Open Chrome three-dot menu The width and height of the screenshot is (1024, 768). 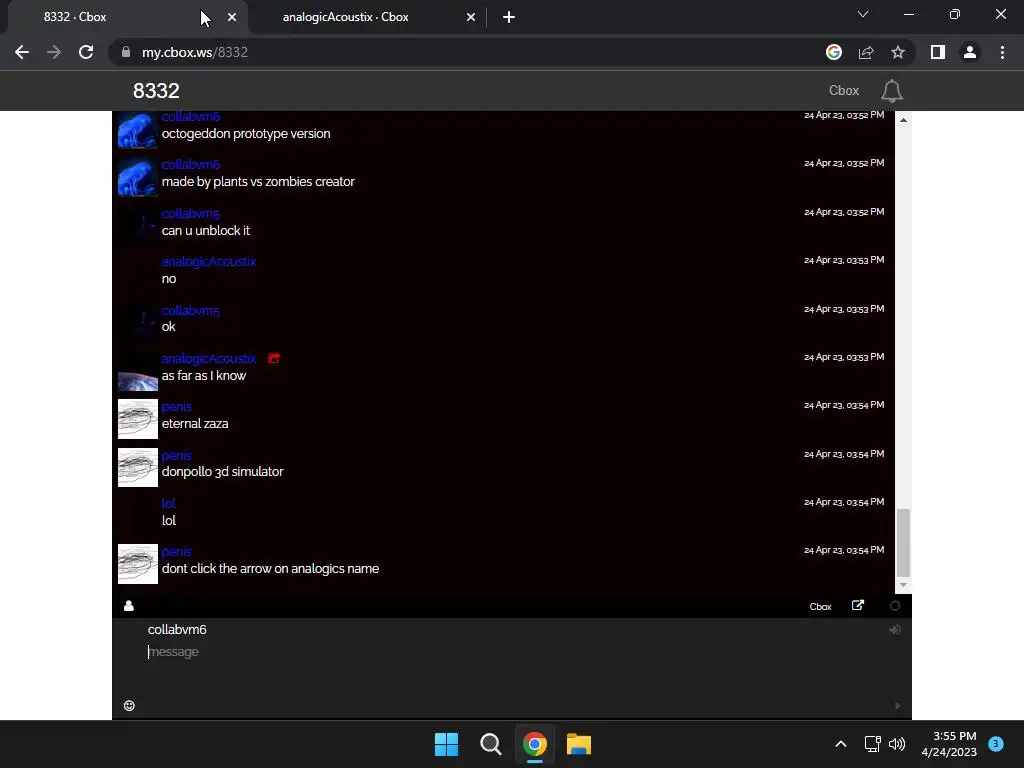pos(1002,52)
